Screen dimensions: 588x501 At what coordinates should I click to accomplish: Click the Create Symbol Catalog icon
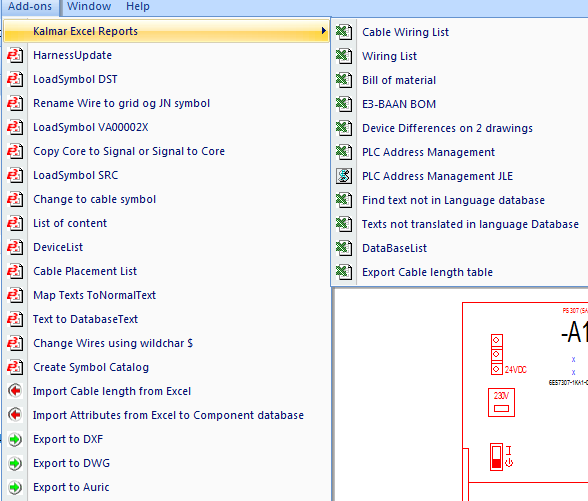pos(15,368)
